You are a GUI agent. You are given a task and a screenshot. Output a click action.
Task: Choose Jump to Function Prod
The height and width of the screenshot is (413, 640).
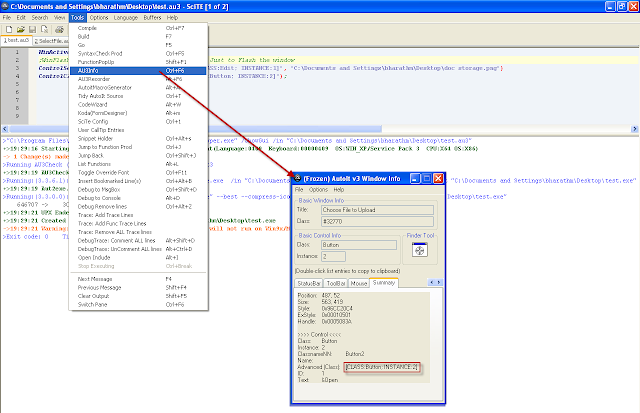(x=138, y=147)
